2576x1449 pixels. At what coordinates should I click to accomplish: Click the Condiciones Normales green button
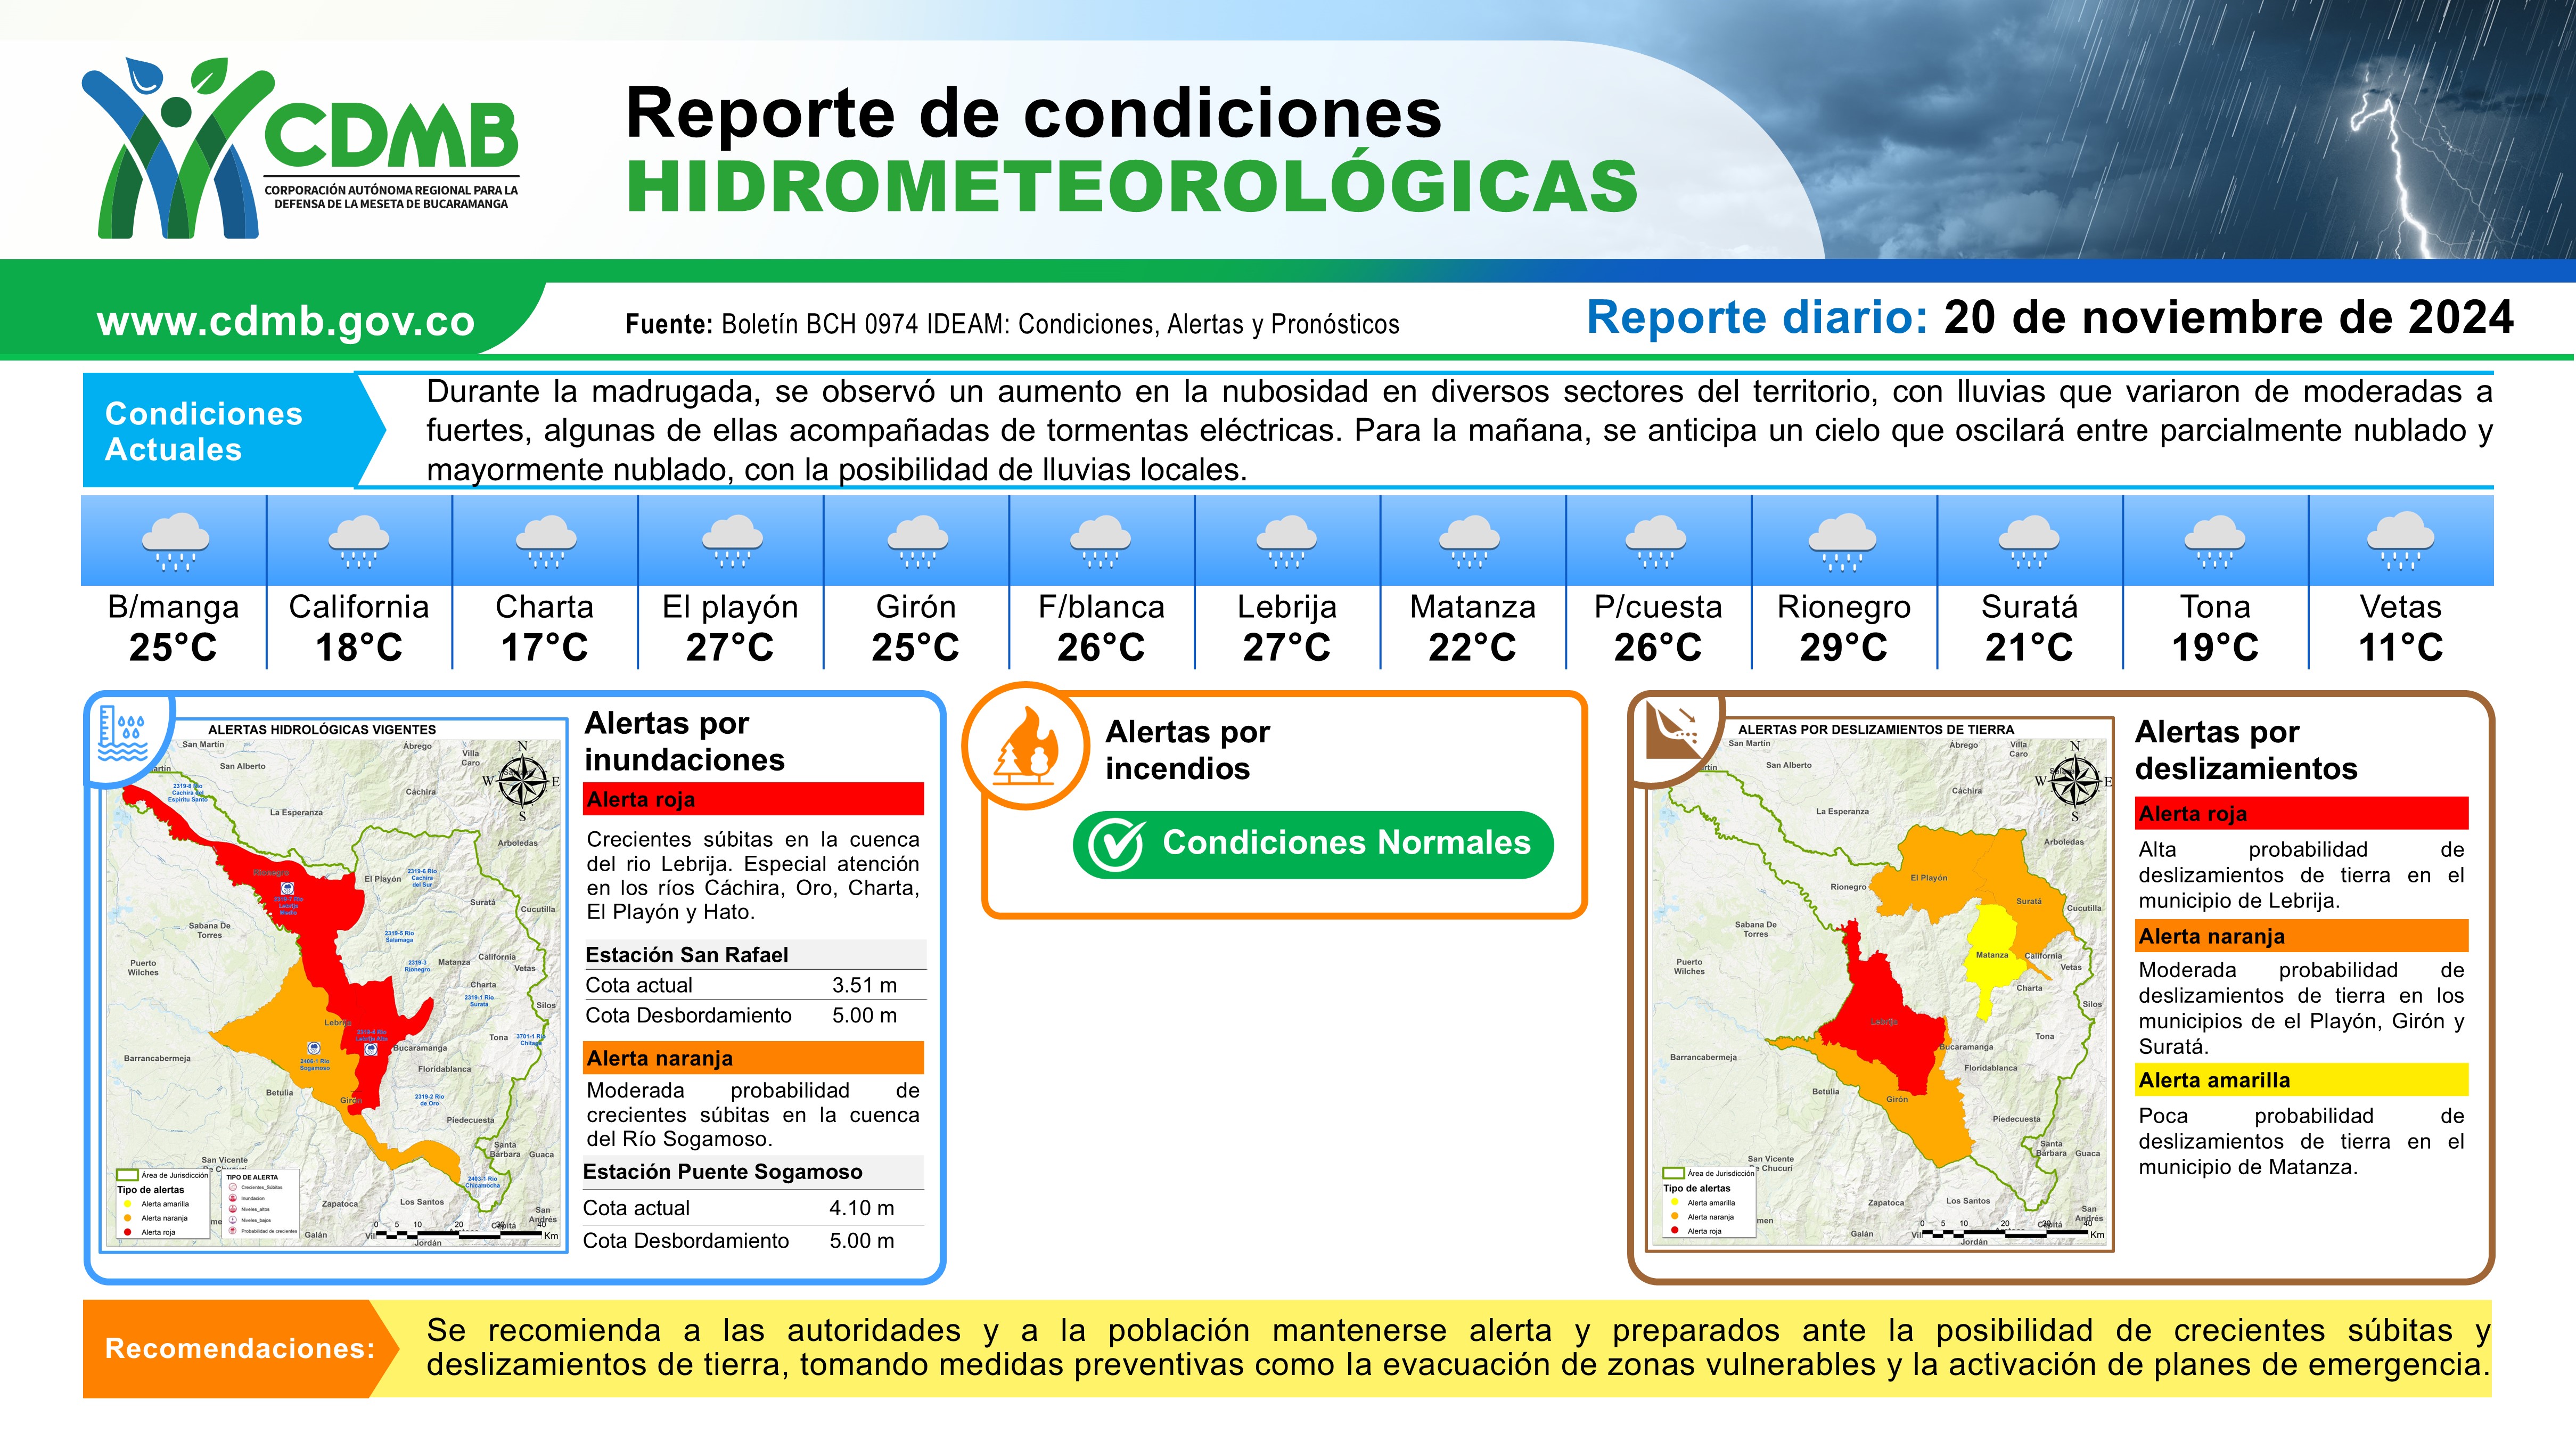1312,844
